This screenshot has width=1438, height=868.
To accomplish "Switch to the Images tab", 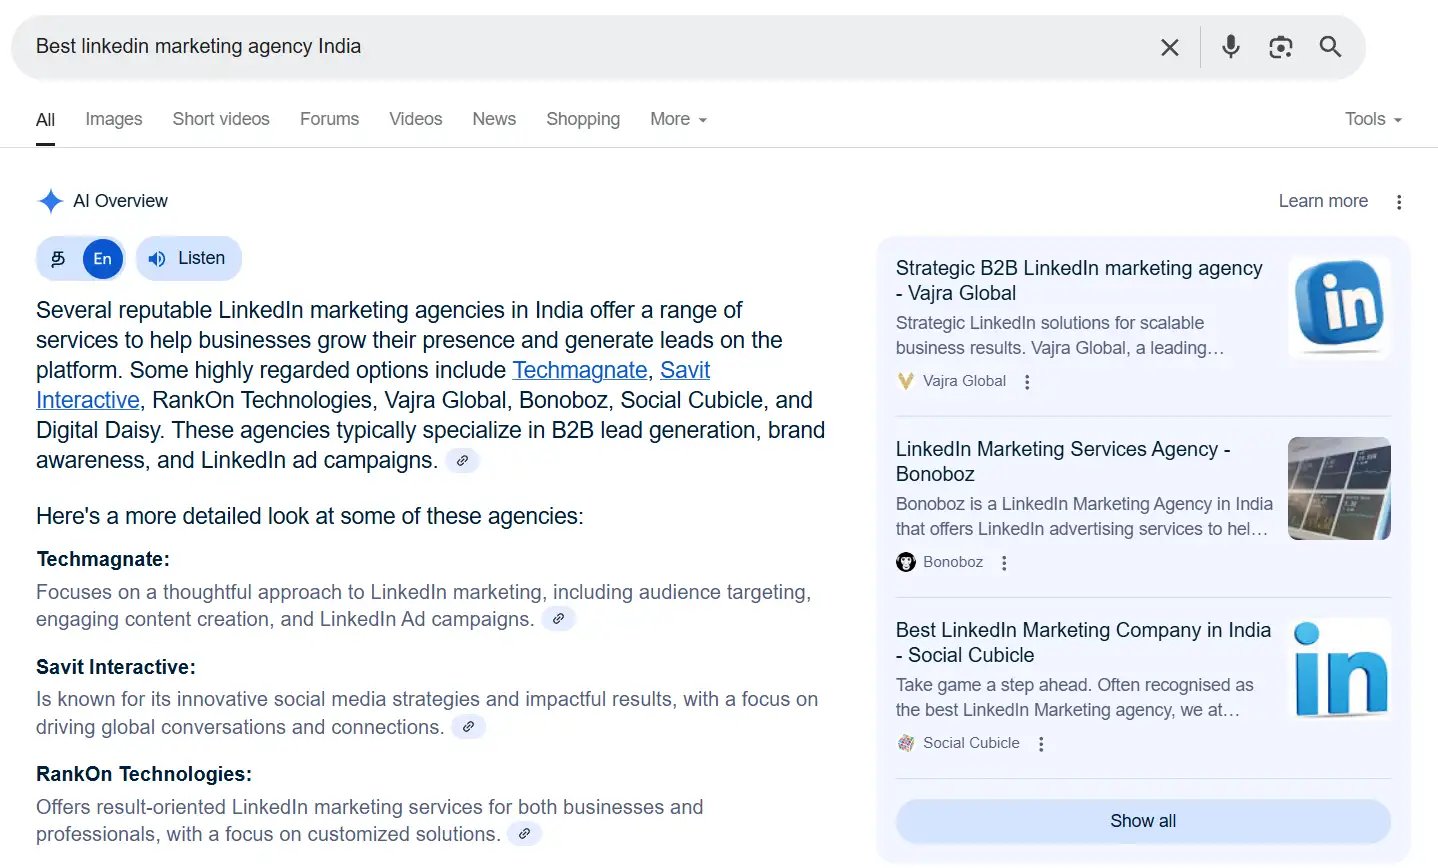I will pyautogui.click(x=113, y=119).
